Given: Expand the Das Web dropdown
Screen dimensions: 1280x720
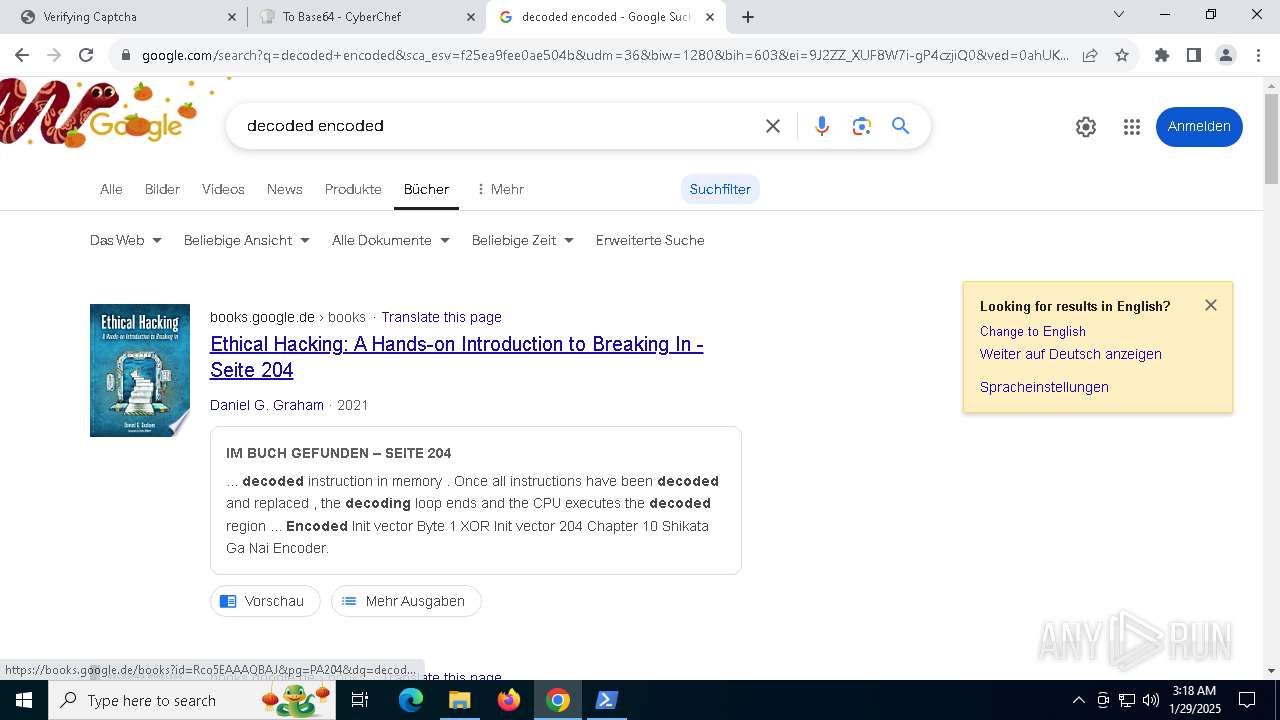Looking at the screenshot, I should pyautogui.click(x=126, y=240).
